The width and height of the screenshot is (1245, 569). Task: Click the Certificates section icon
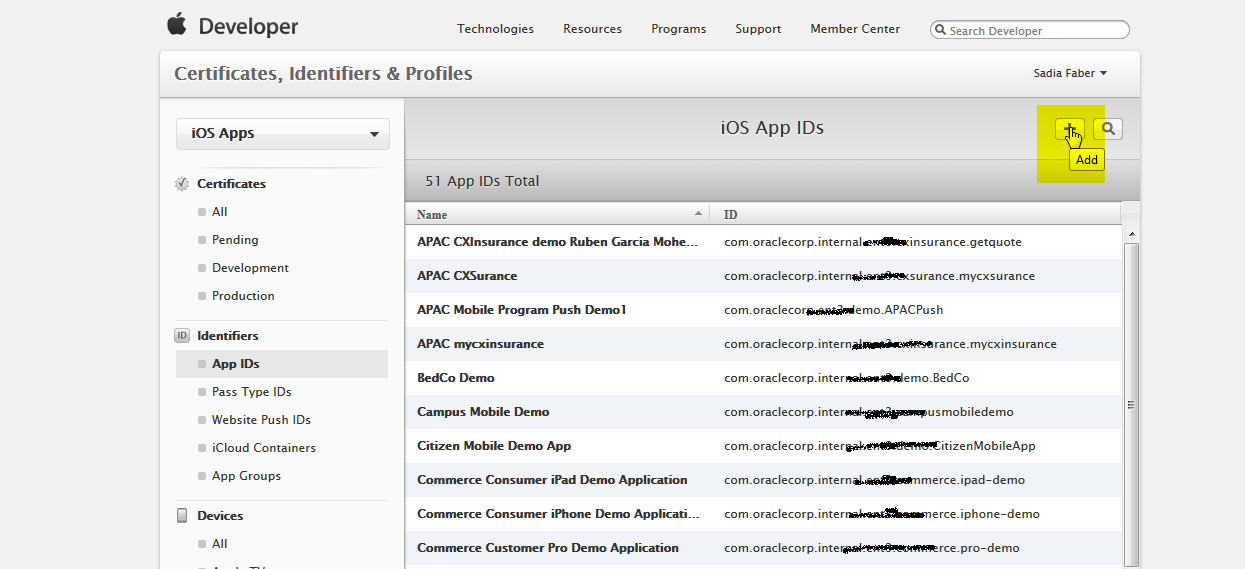(182, 184)
